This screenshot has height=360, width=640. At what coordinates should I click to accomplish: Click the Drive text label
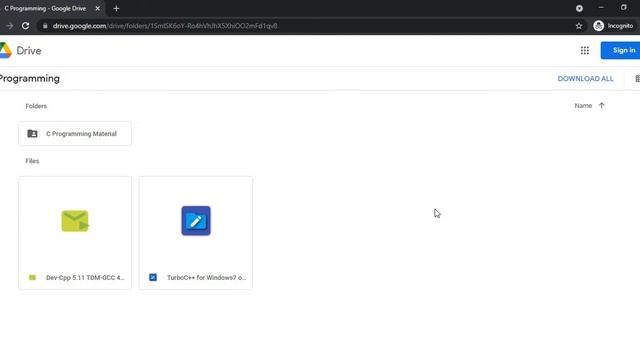pyautogui.click(x=29, y=51)
